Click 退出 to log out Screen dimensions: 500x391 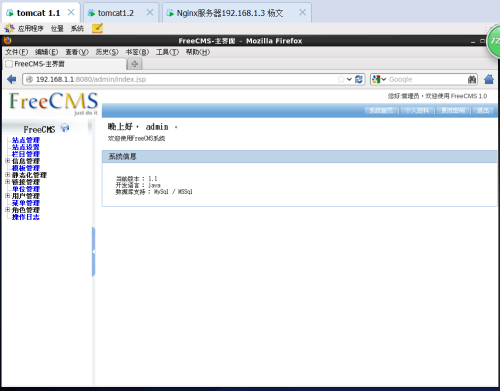[x=483, y=110]
